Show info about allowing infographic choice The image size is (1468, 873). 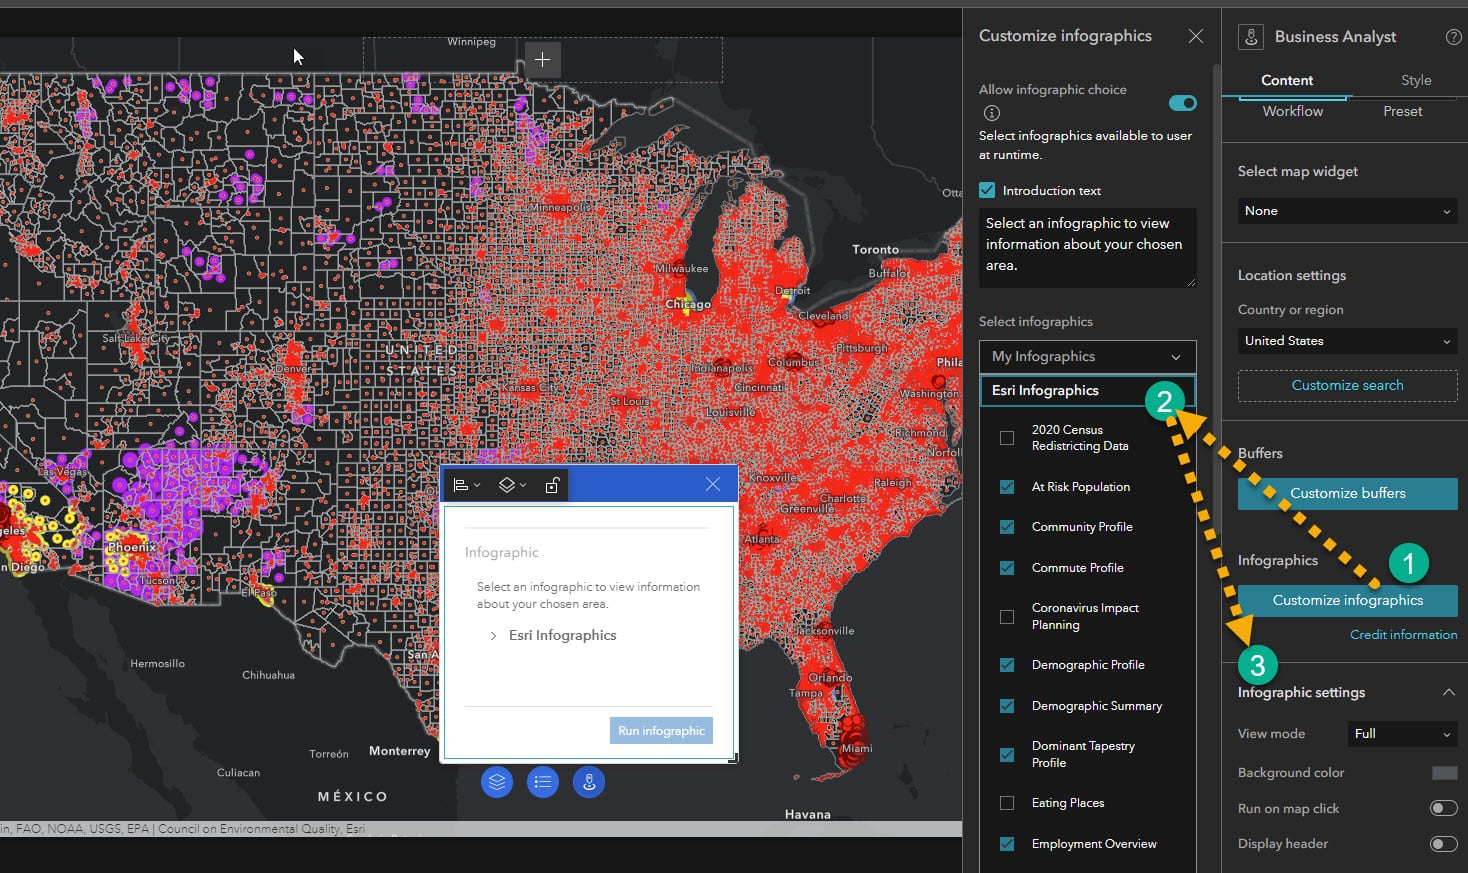click(x=992, y=113)
